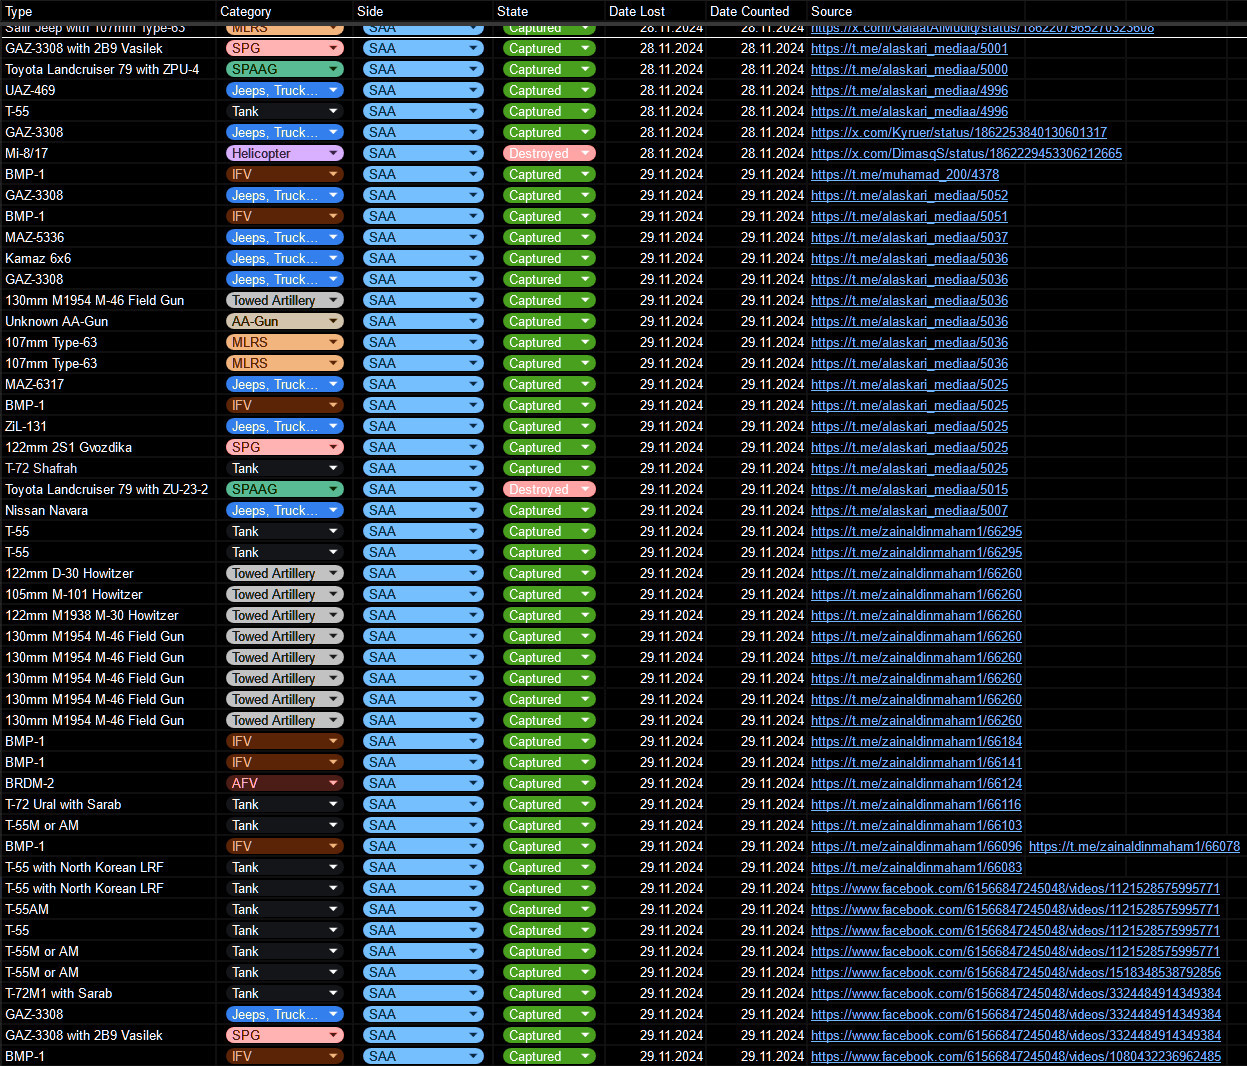1247x1066 pixels.
Task: Open the Facebook video 1080432236962485 link
Action: coord(1015,1056)
